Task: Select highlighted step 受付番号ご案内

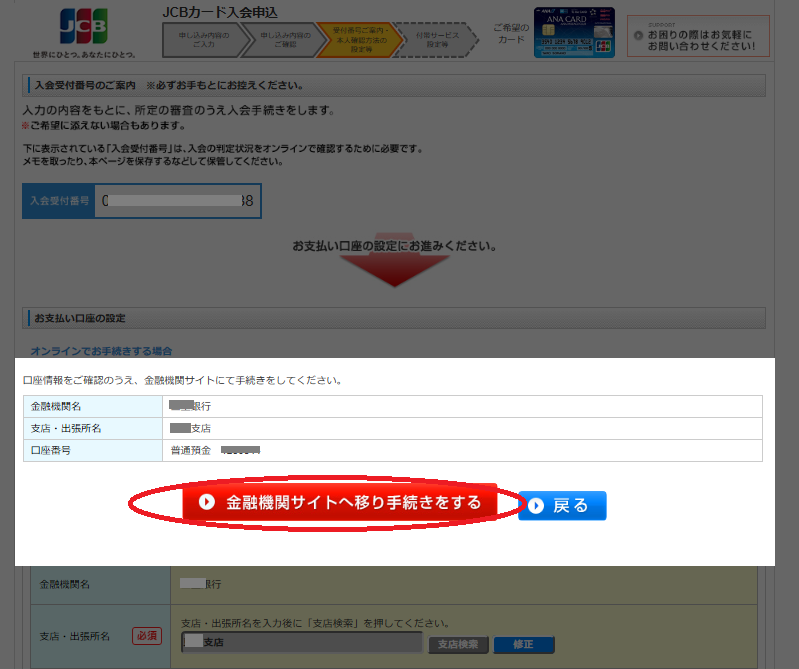Action: pos(361,40)
